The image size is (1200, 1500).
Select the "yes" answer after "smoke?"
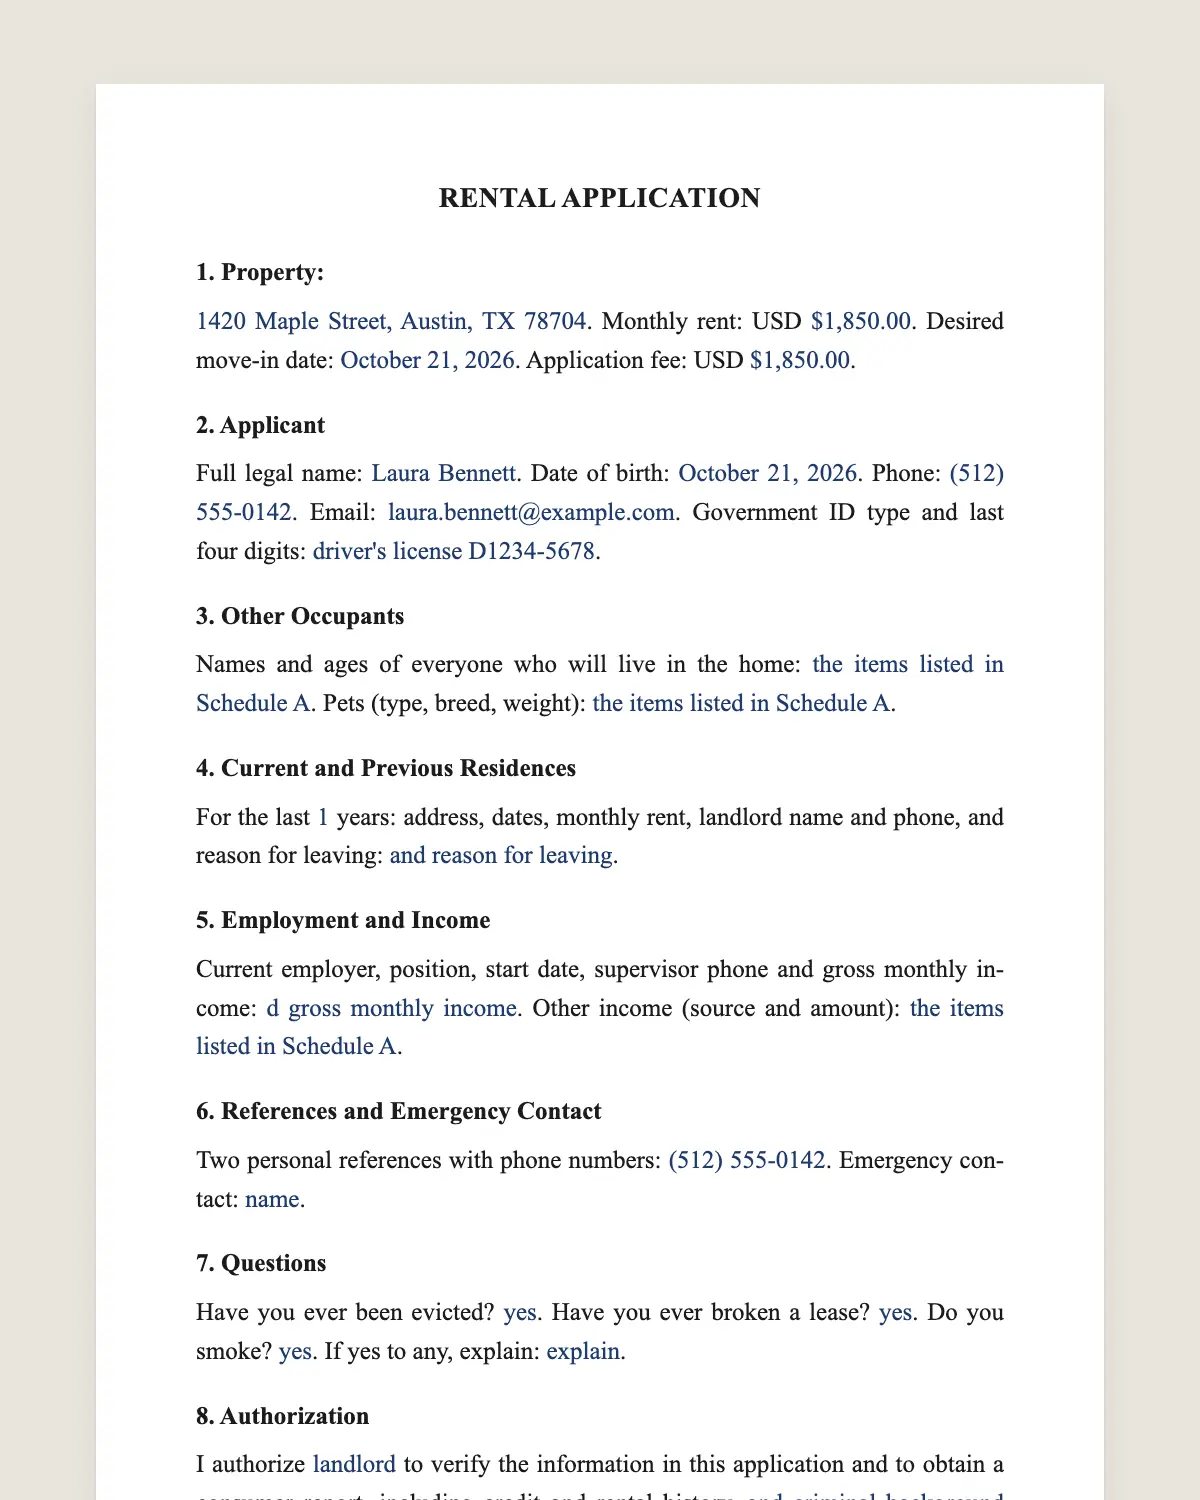tap(295, 1351)
